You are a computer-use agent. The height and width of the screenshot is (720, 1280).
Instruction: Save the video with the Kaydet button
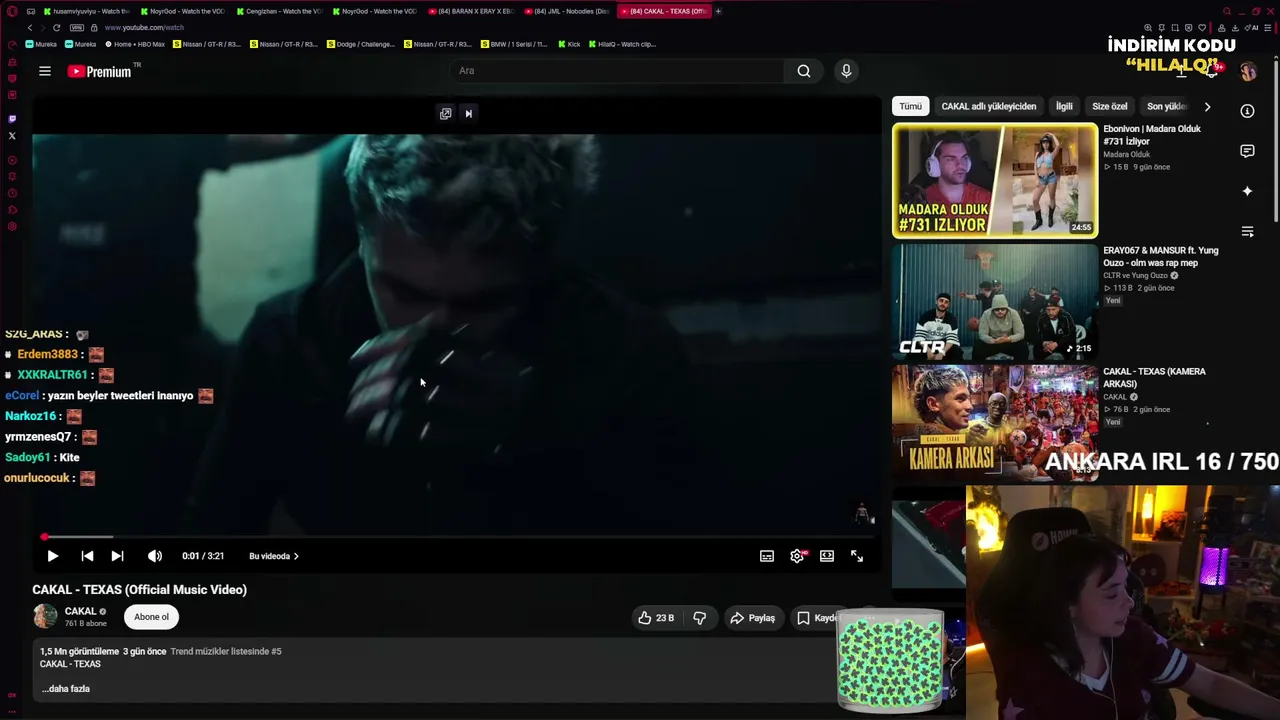(x=817, y=618)
